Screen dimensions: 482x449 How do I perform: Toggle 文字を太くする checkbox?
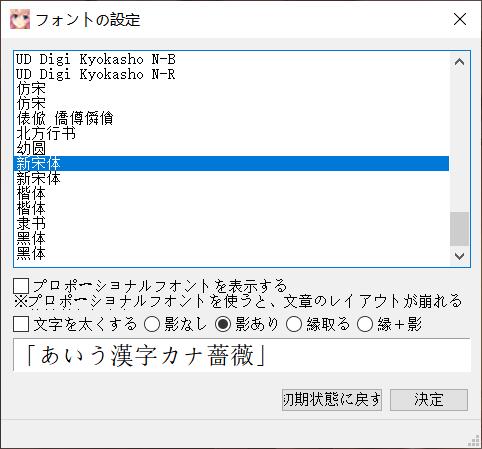(x=21, y=324)
